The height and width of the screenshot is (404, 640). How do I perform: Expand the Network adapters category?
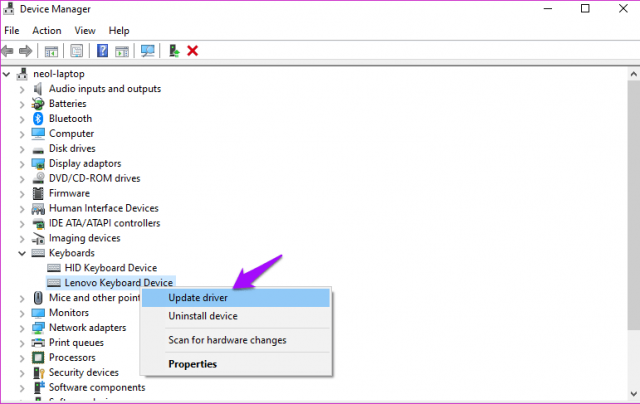pyautogui.click(x=22, y=328)
